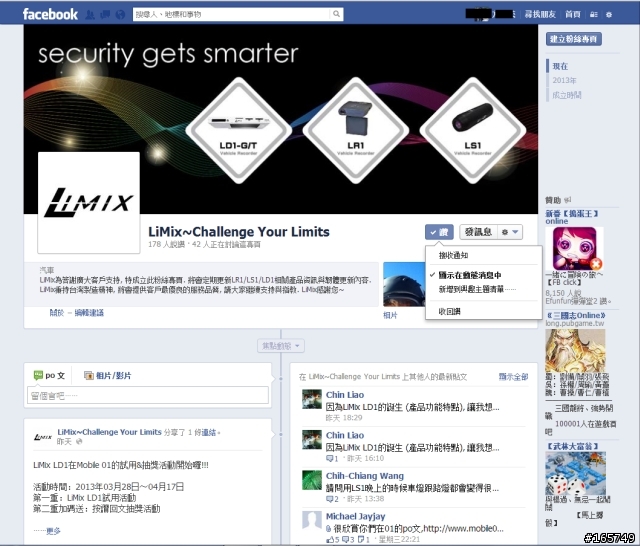The image size is (640, 546).
Task: Click Chih-Chiang Wang green avatar
Action: tap(311, 480)
